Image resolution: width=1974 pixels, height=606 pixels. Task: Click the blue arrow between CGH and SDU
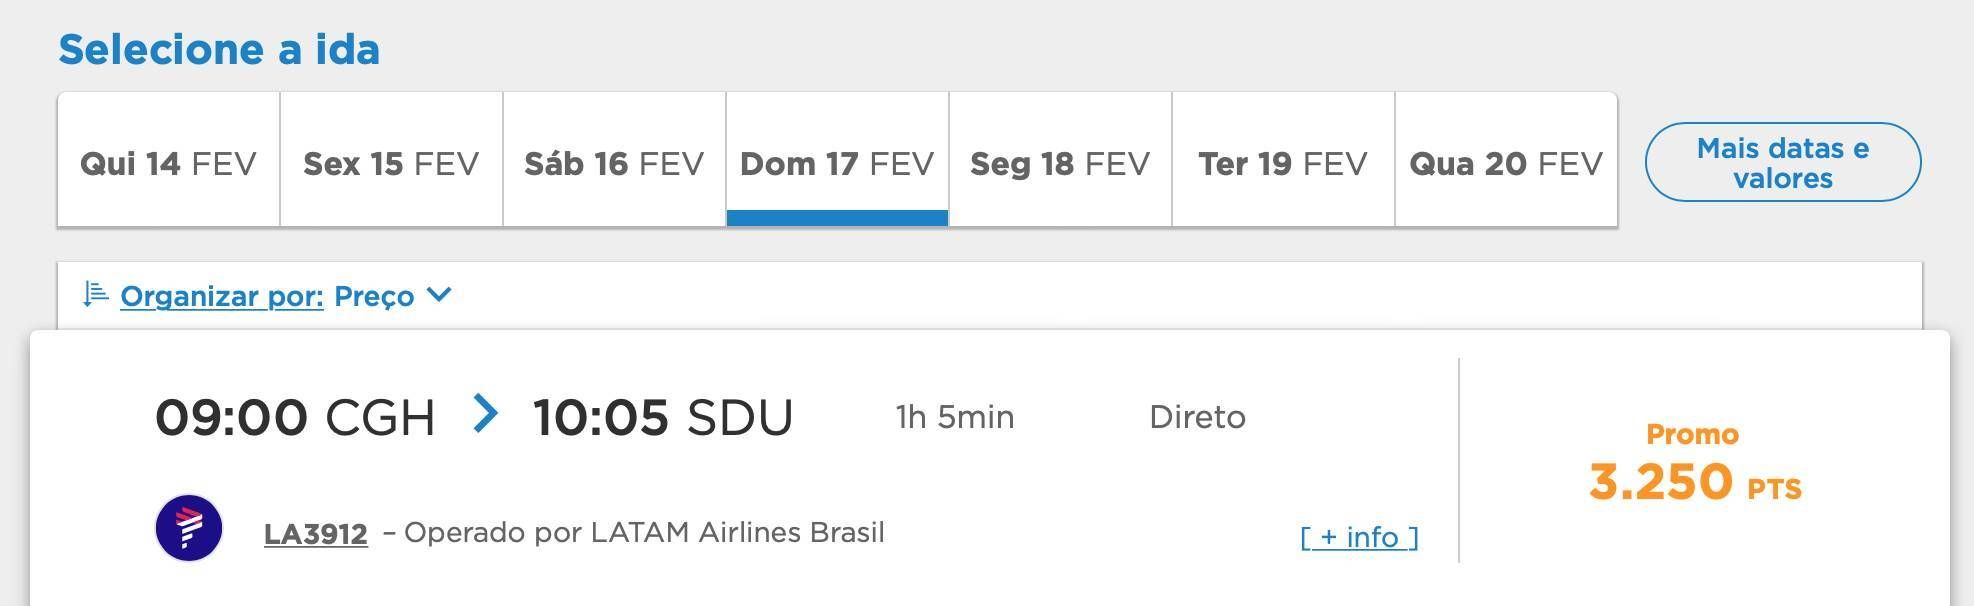(485, 413)
